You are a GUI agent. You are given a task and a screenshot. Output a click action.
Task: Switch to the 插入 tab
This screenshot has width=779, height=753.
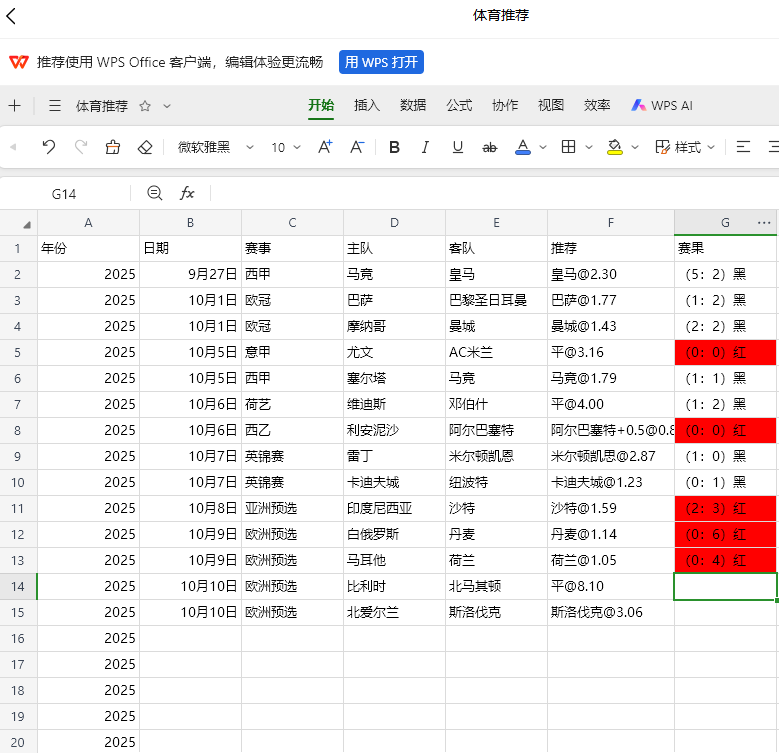[x=367, y=105]
